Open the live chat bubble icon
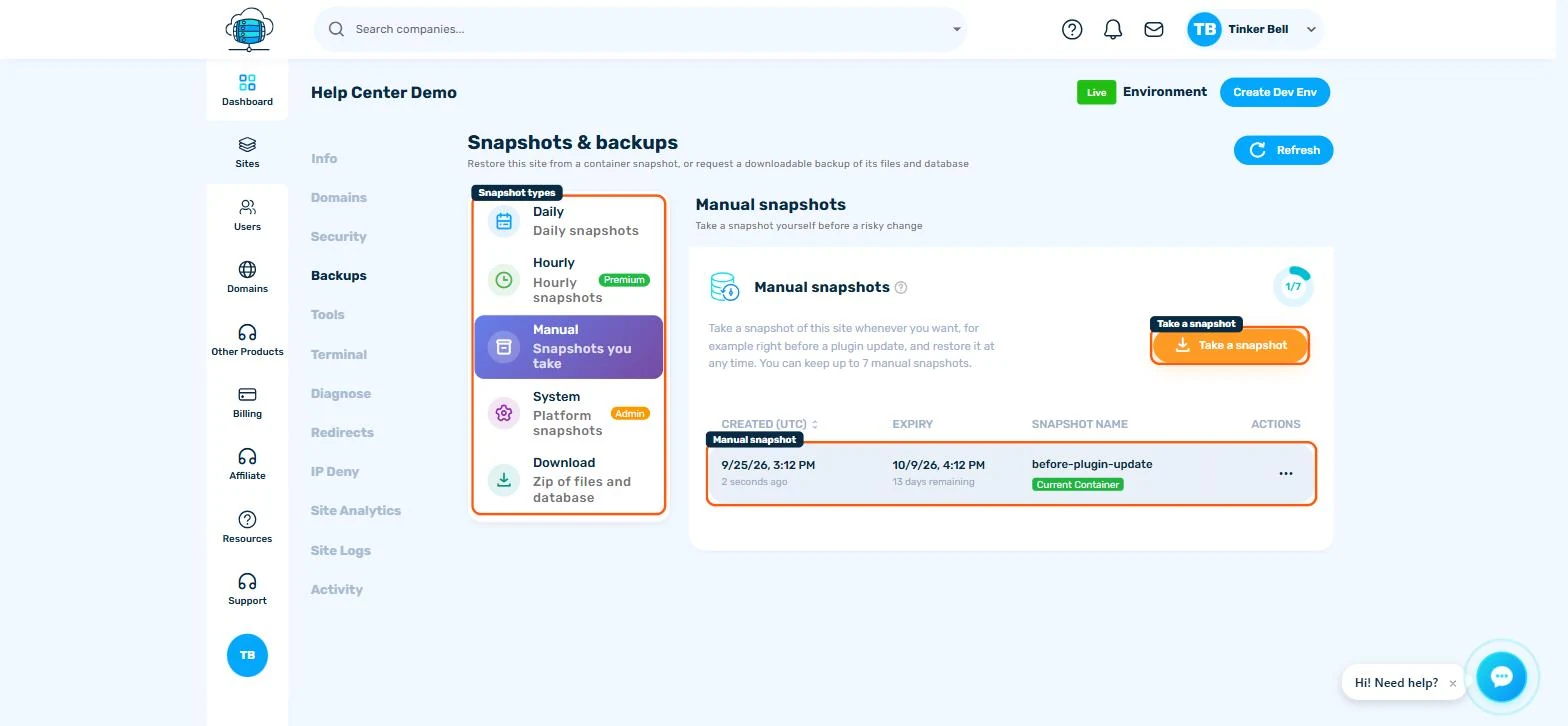 click(1501, 677)
